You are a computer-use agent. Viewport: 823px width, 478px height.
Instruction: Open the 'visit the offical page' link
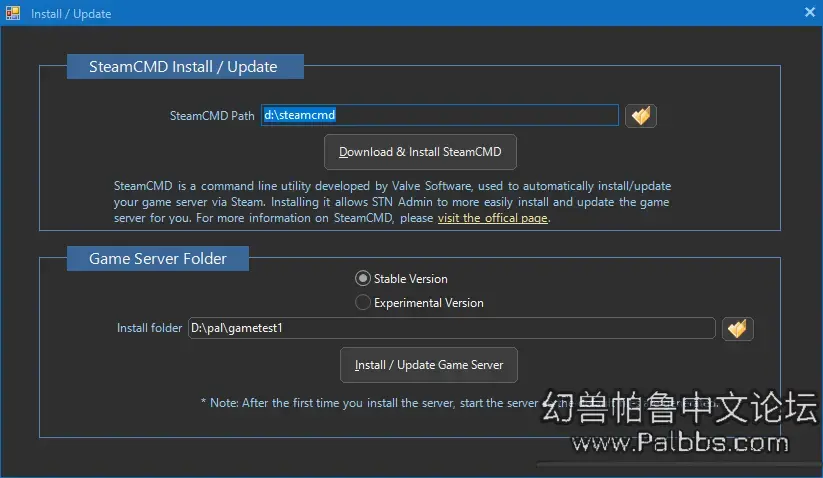tap(492, 218)
